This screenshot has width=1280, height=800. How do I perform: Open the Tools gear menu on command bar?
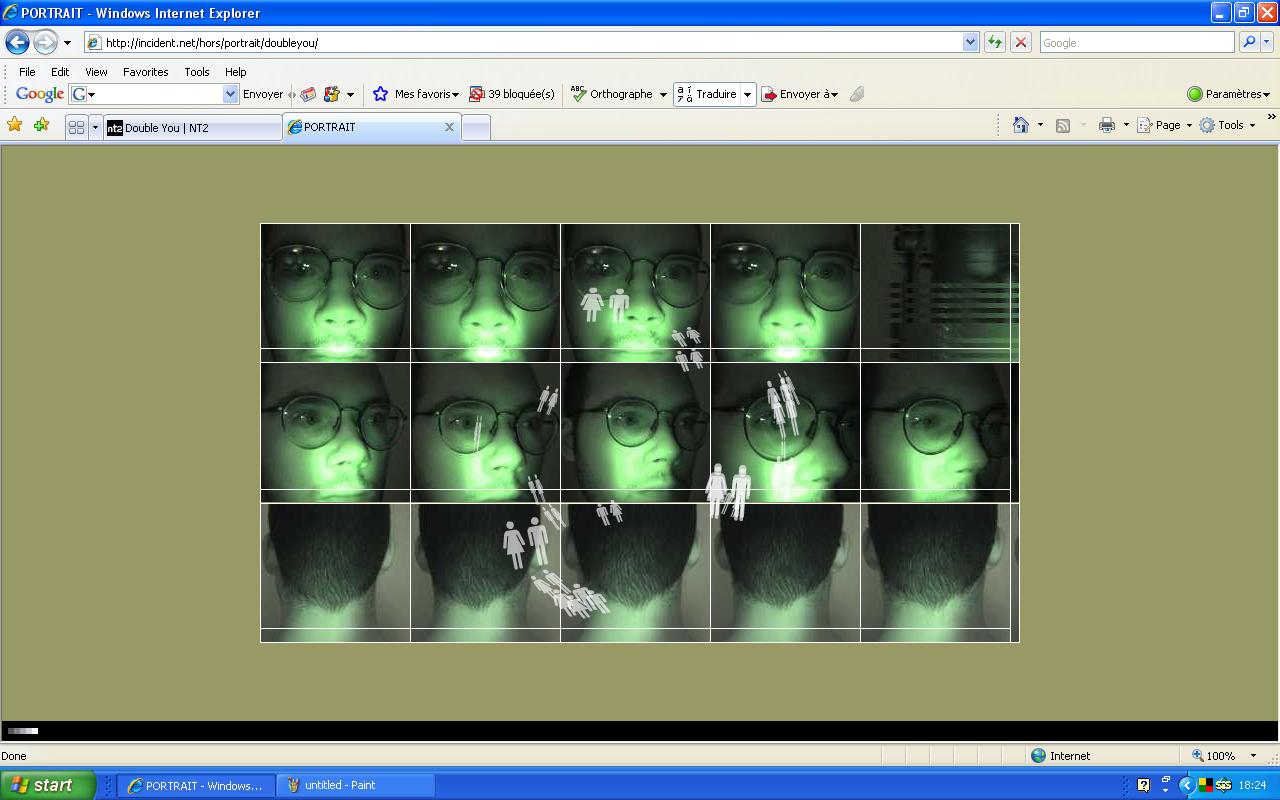[x=1228, y=125]
